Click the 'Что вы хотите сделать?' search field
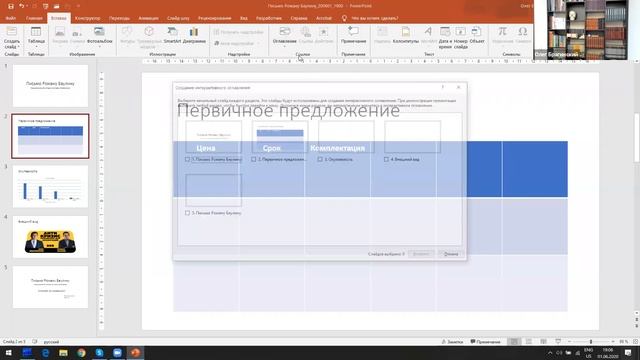The width and height of the screenshot is (640, 360). pyautogui.click(x=375, y=18)
